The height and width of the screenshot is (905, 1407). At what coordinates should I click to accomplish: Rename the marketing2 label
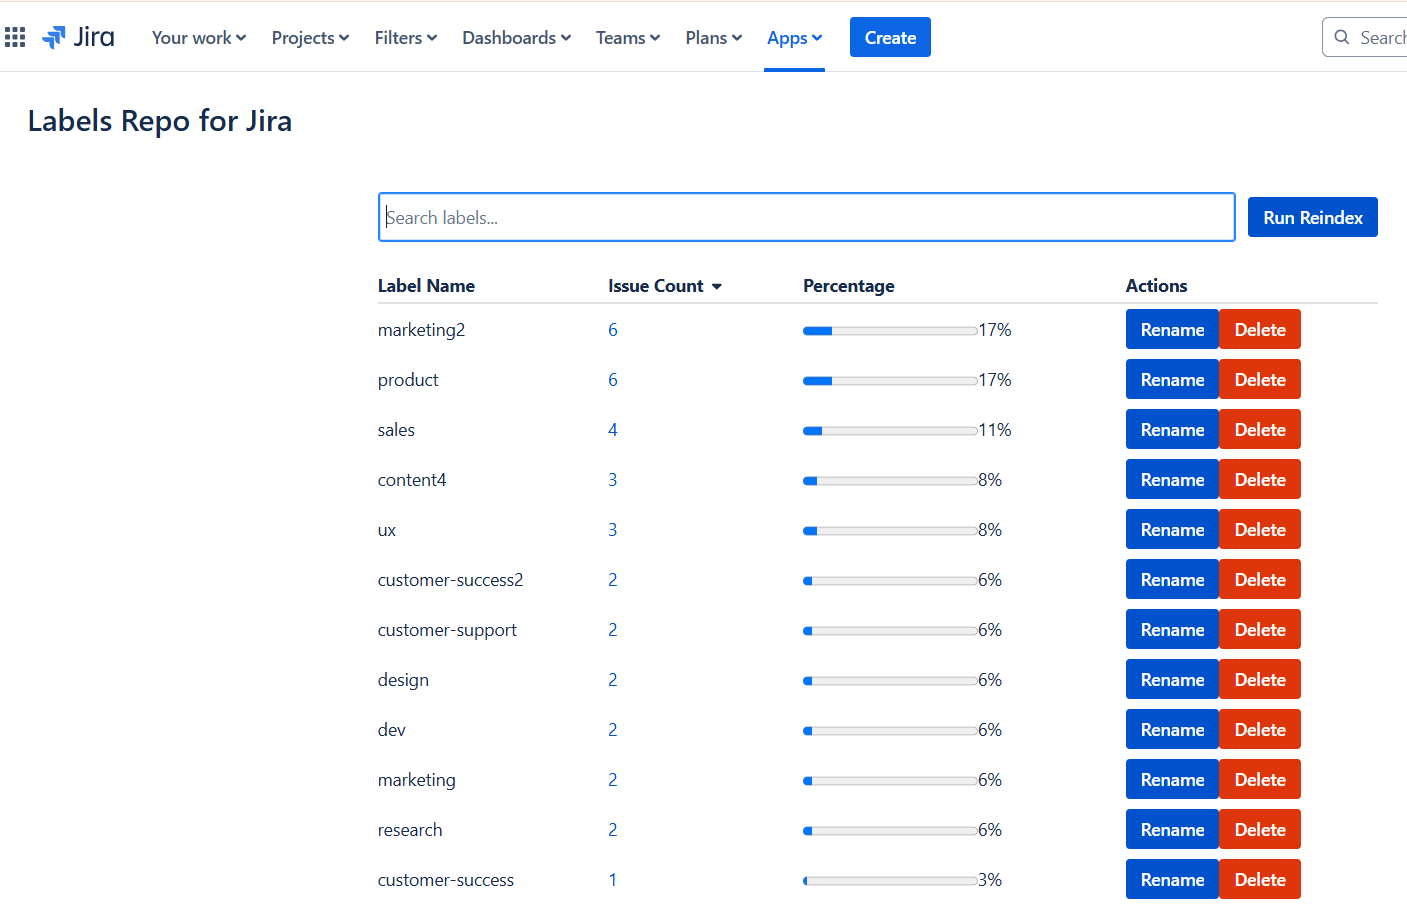pyautogui.click(x=1172, y=329)
